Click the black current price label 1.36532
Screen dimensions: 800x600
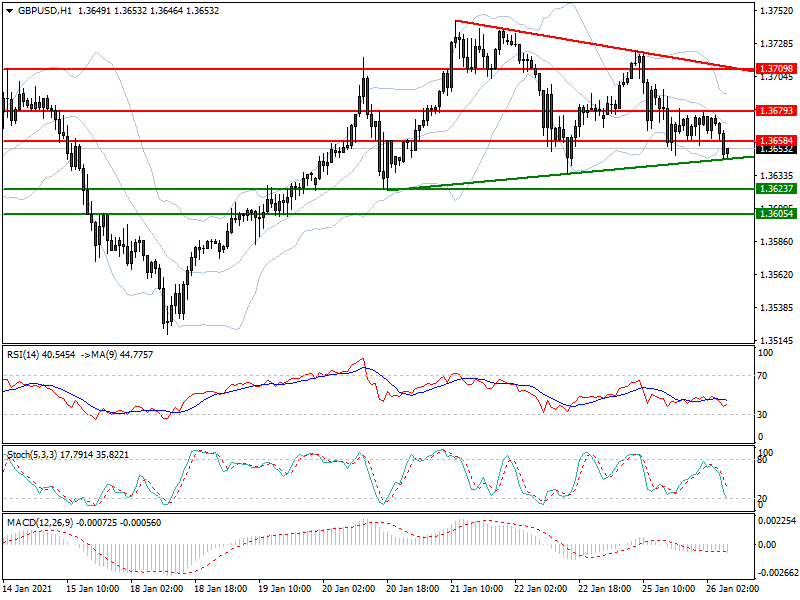[776, 149]
